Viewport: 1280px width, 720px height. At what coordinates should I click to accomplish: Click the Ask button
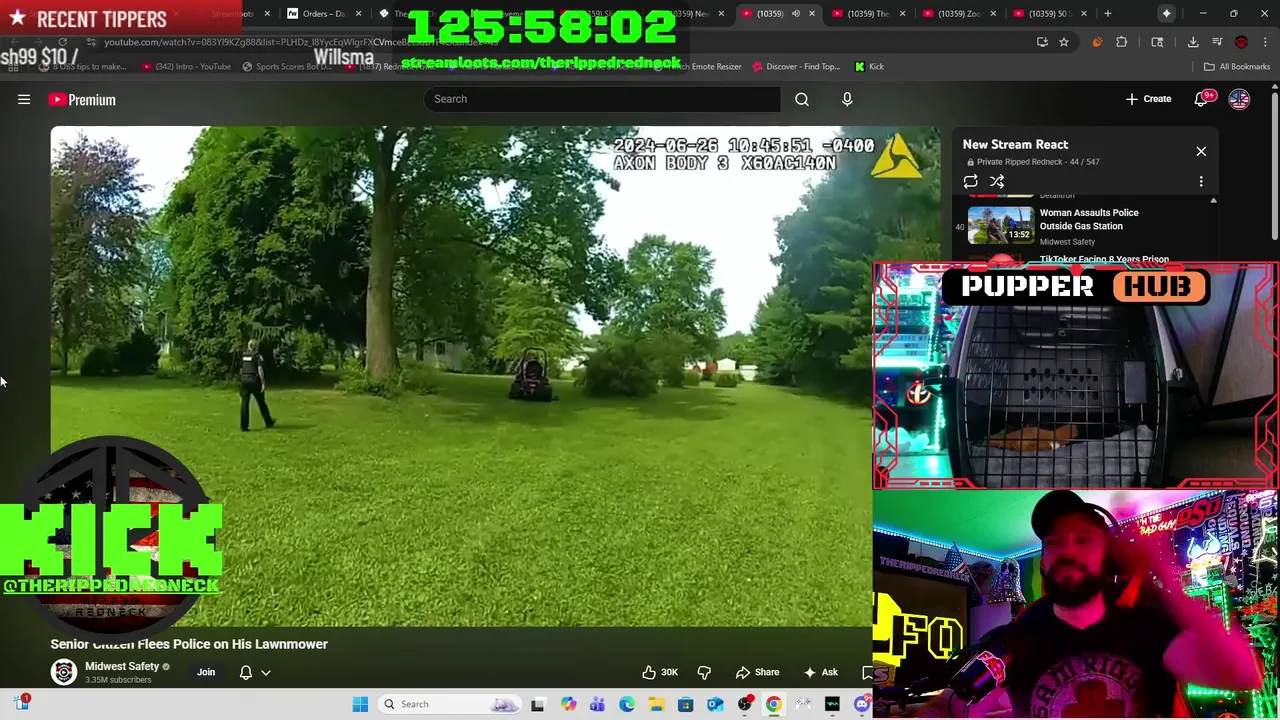pos(820,672)
